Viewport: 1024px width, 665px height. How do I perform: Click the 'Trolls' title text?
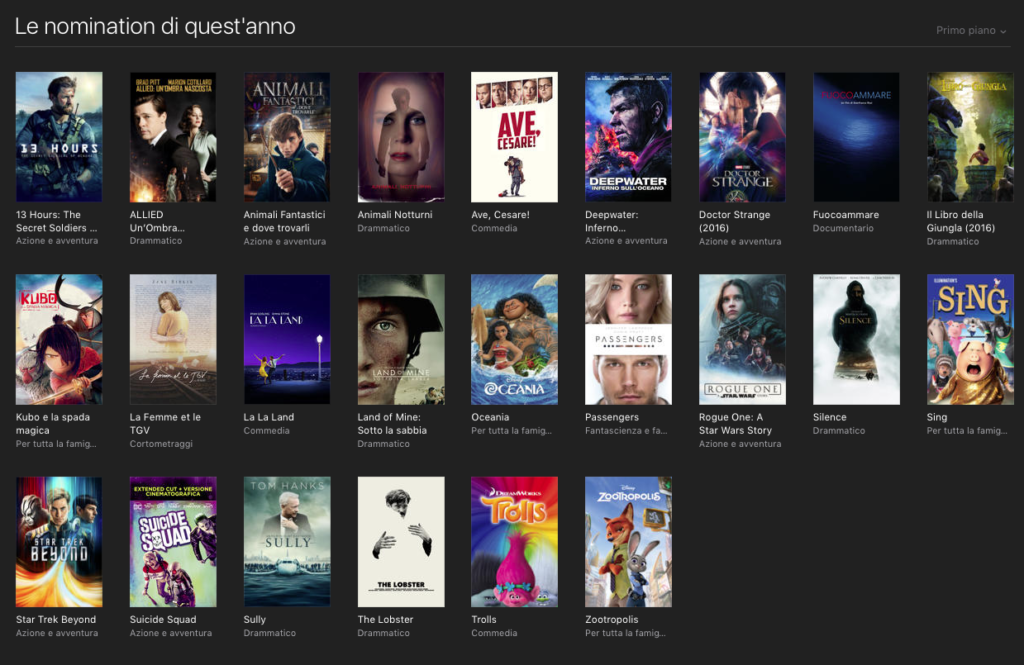pyautogui.click(x=484, y=619)
